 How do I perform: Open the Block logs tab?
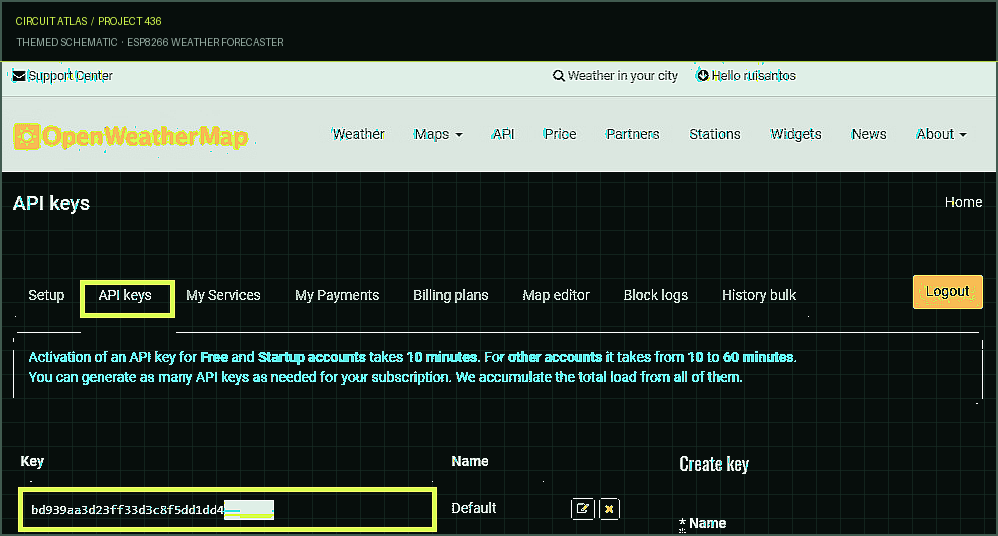pyautogui.click(x=656, y=295)
